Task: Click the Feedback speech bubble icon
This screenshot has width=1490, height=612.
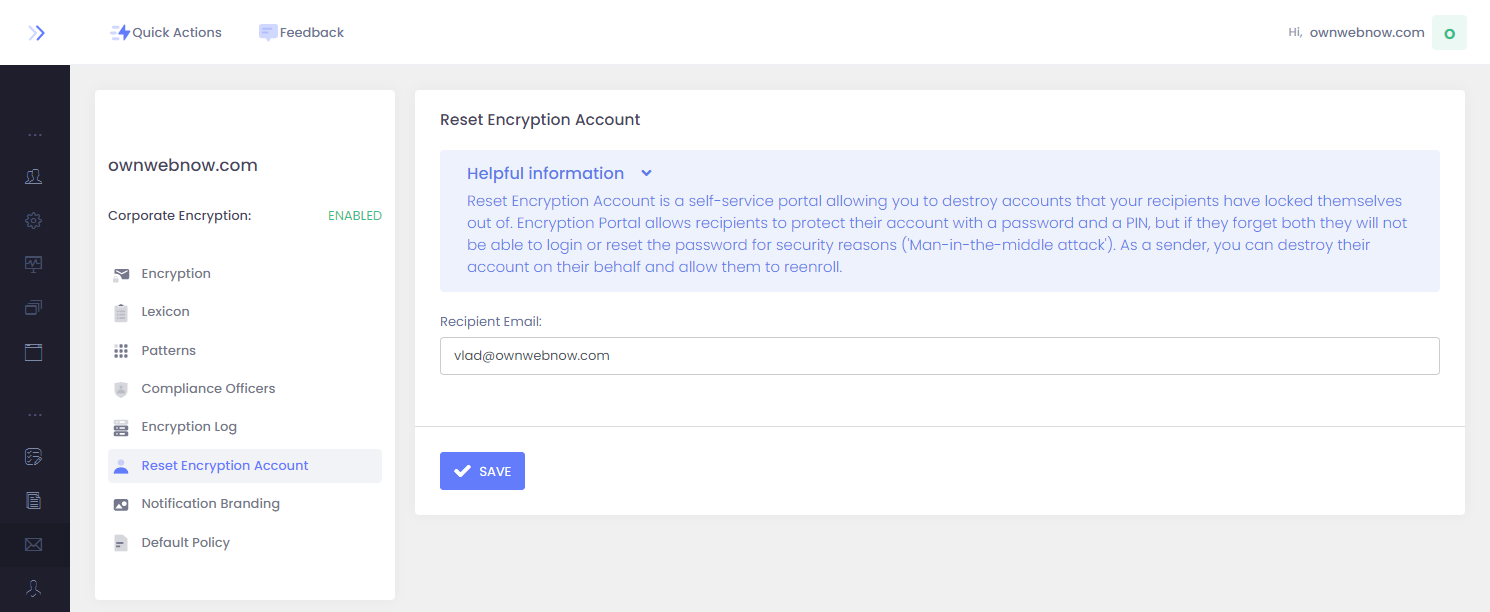Action: click(x=267, y=32)
